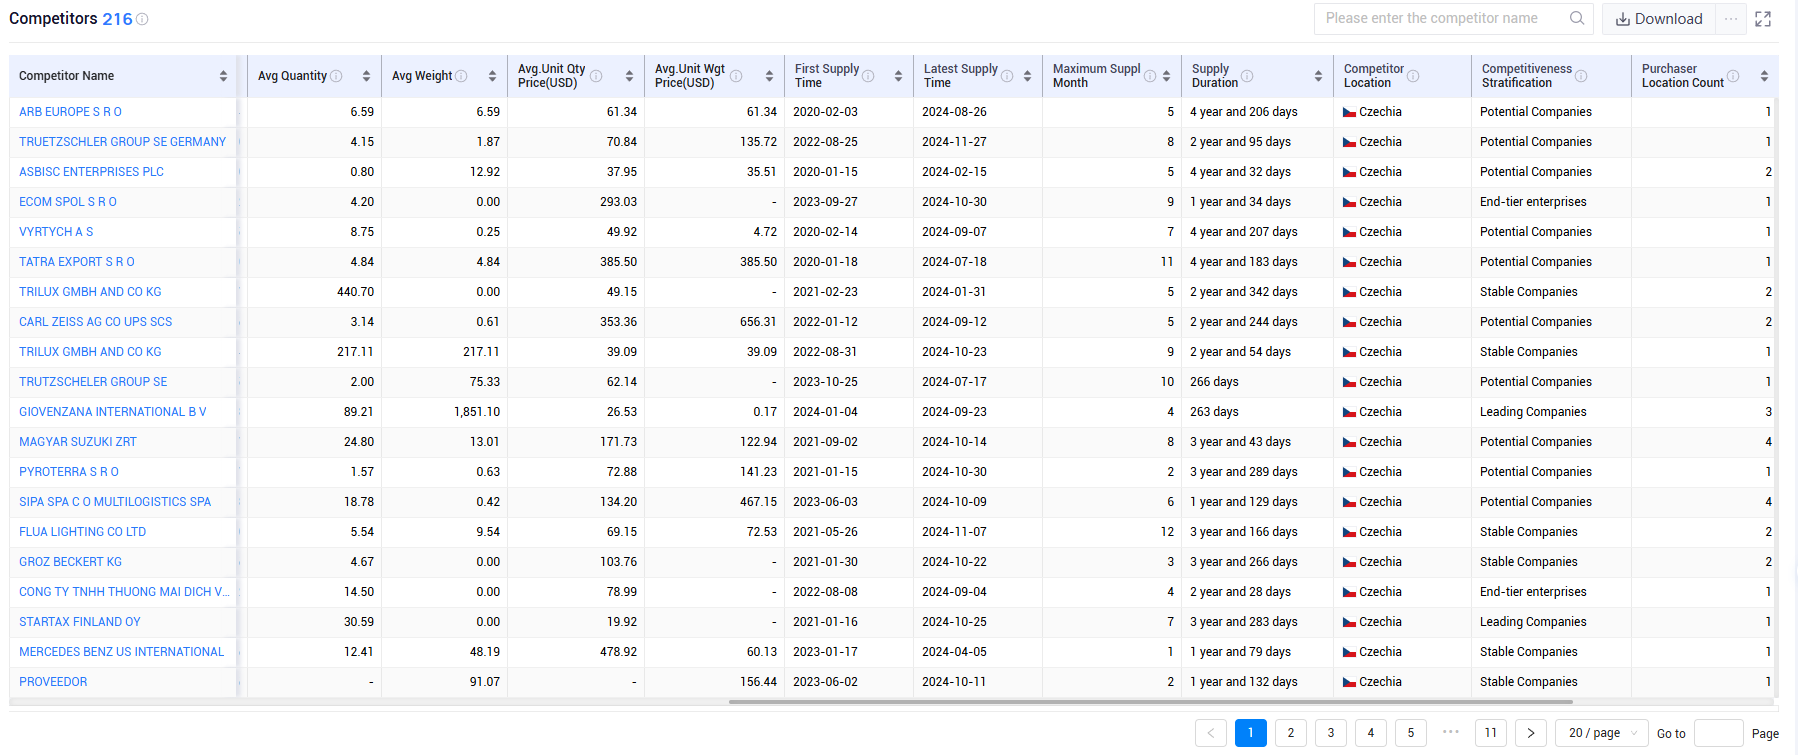Click 440.70 average quantity cell
The height and width of the screenshot is (755, 1798).
pos(355,292)
